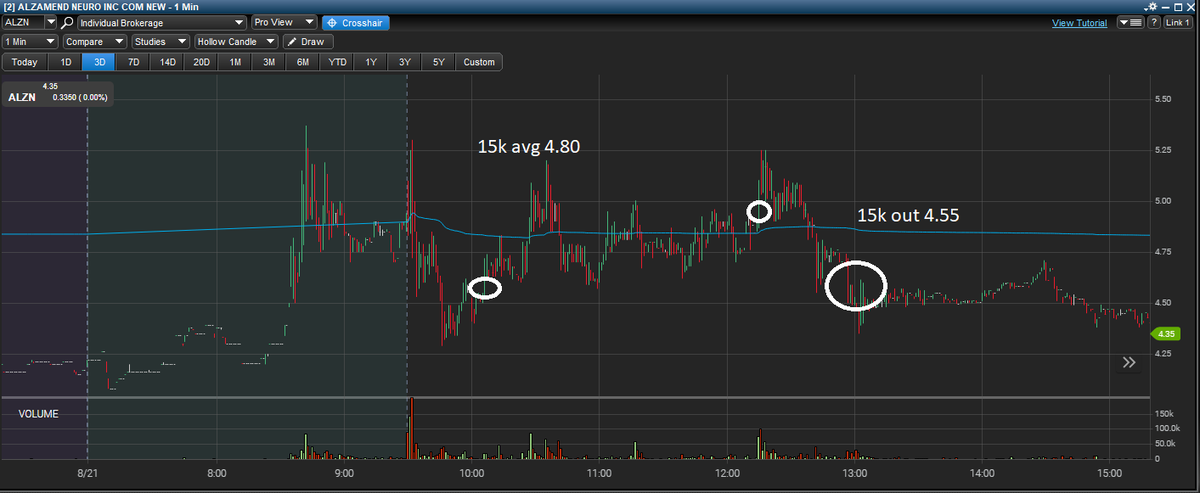Click the magnifier symbol search icon
1200x493 pixels.
pos(67,22)
